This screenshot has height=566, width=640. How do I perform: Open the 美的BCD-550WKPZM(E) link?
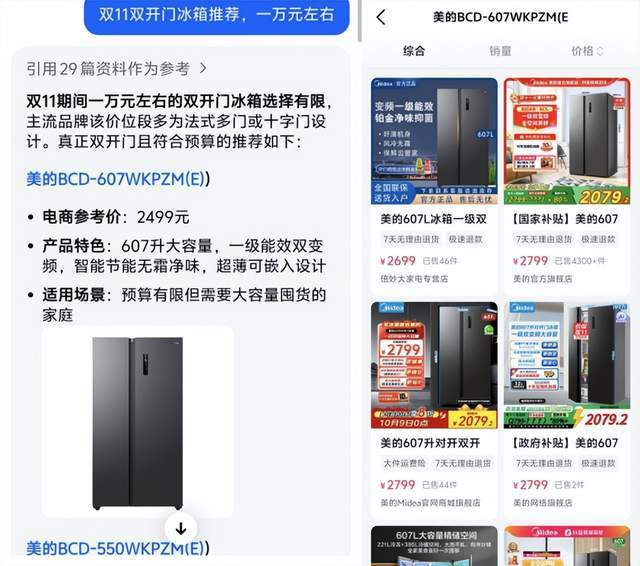tap(118, 548)
